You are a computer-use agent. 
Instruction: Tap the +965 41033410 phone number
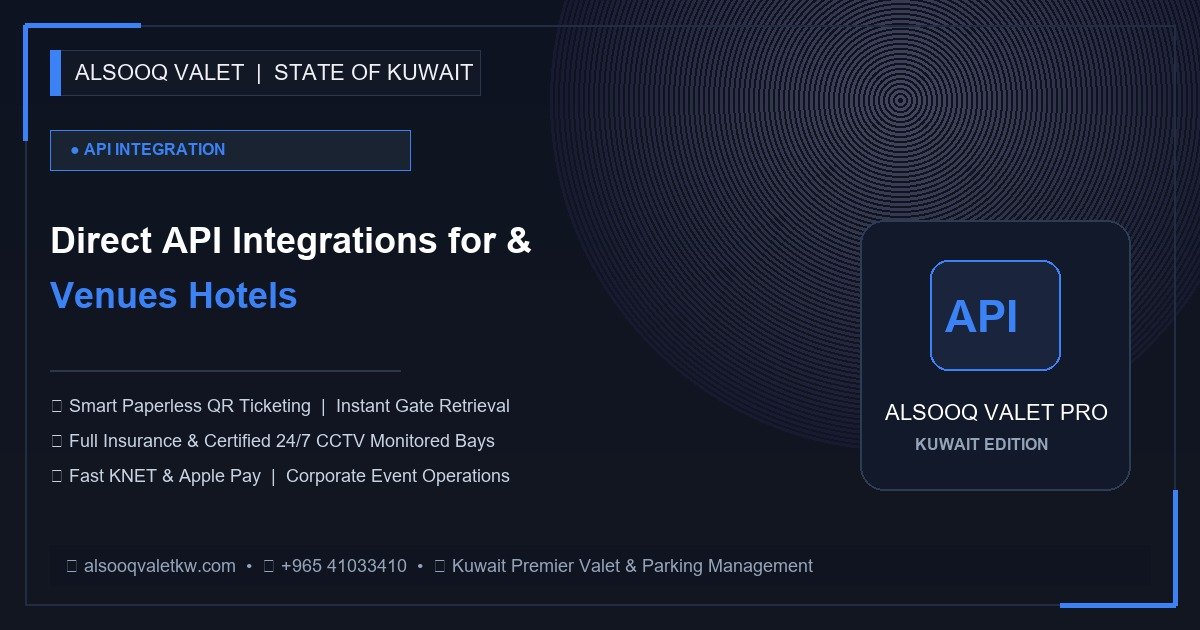click(344, 566)
